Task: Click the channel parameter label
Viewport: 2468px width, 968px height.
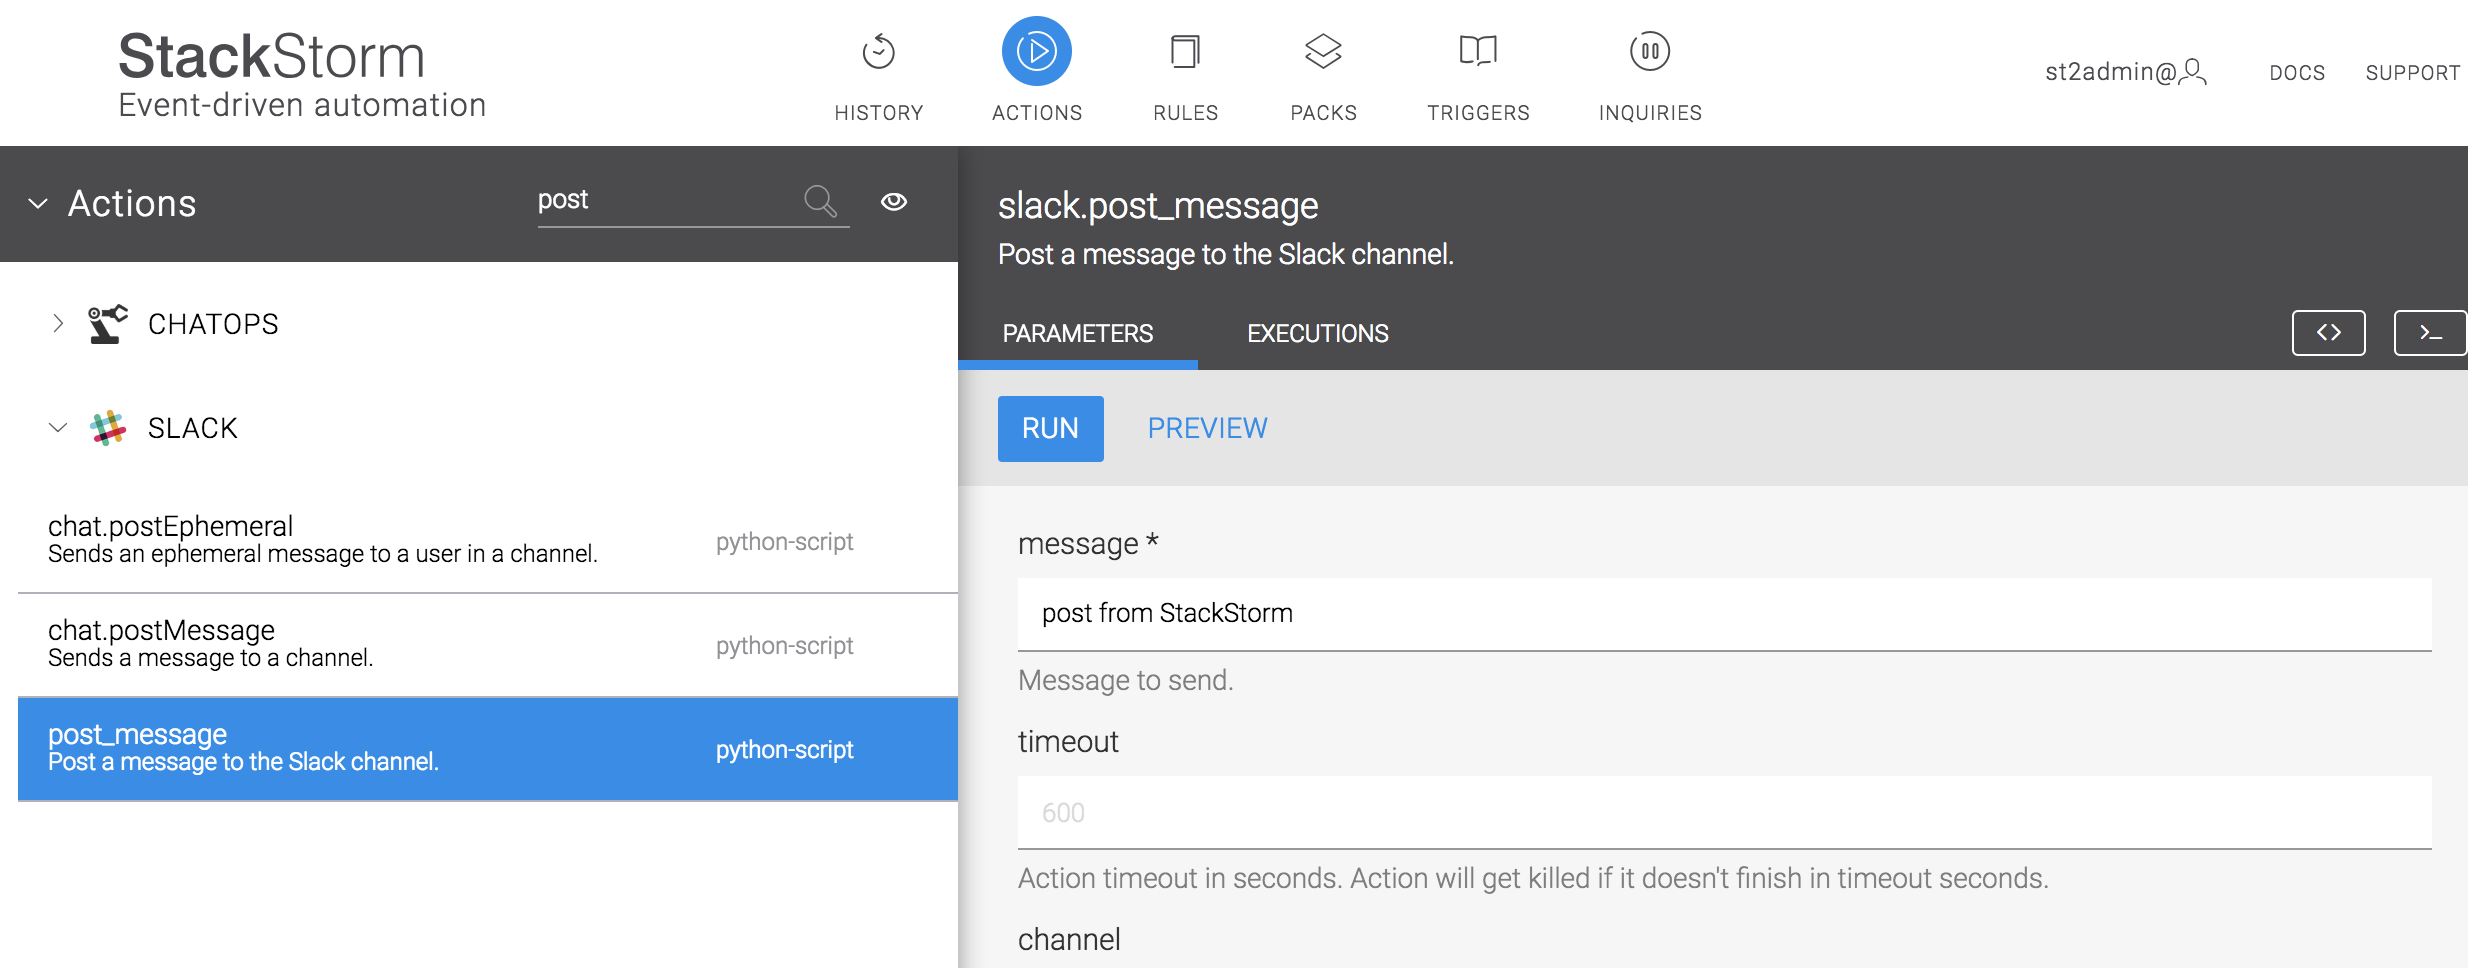Action: click(x=1069, y=939)
